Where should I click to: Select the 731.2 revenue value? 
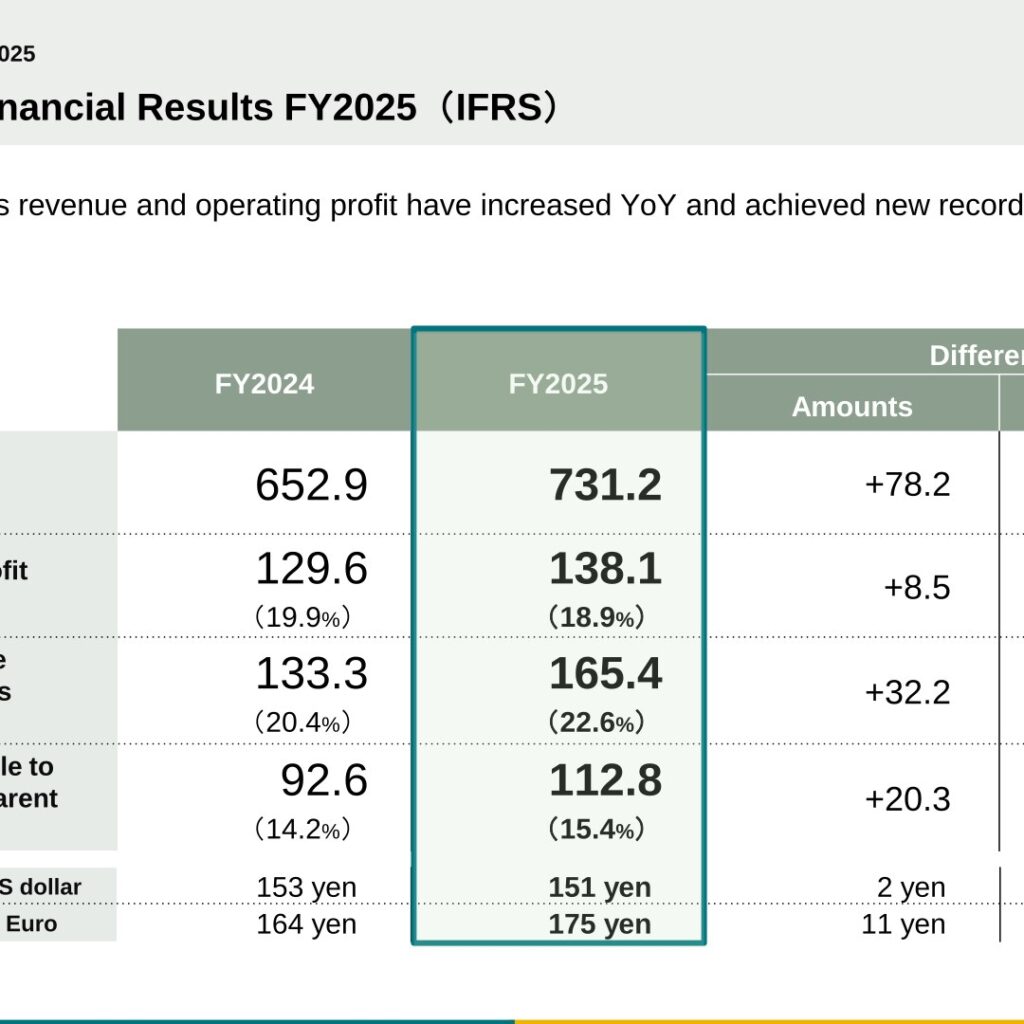pos(605,485)
